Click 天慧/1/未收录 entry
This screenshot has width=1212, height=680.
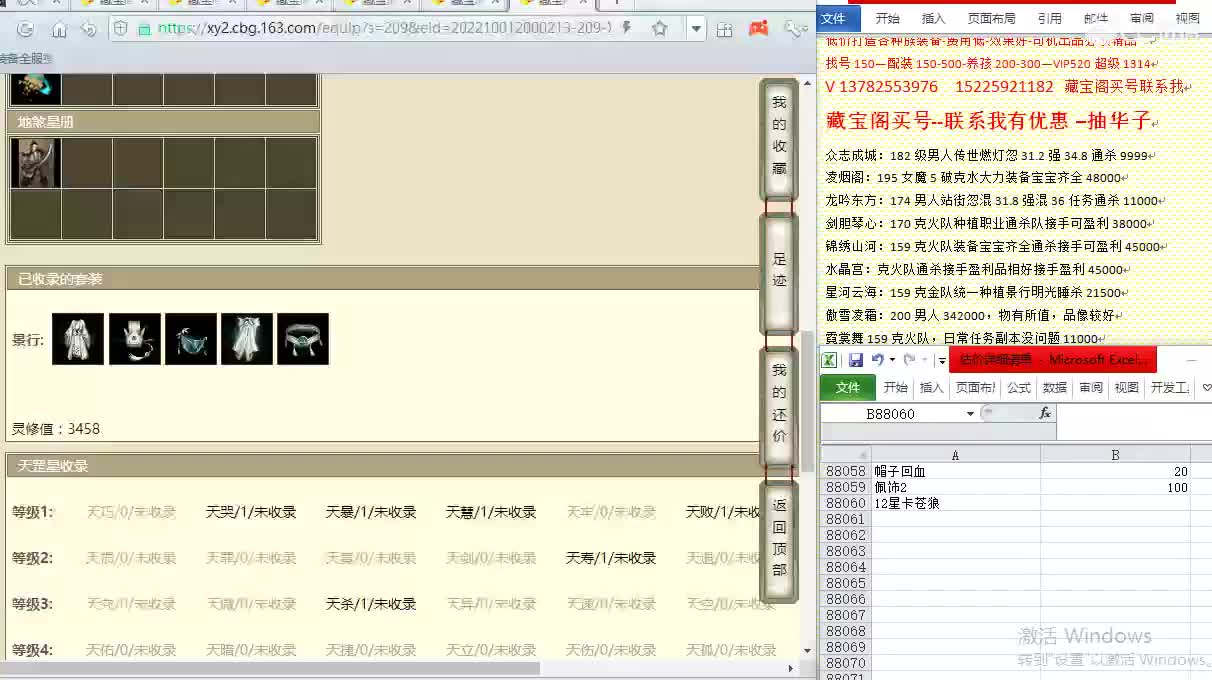pyautogui.click(x=491, y=512)
